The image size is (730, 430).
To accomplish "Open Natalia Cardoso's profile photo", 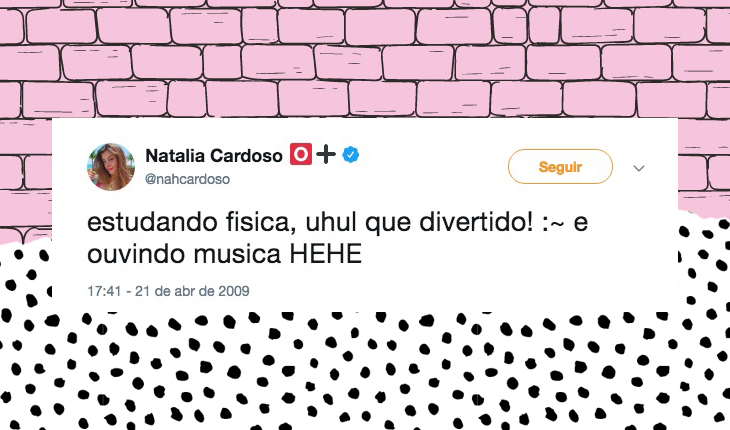I will pyautogui.click(x=111, y=167).
